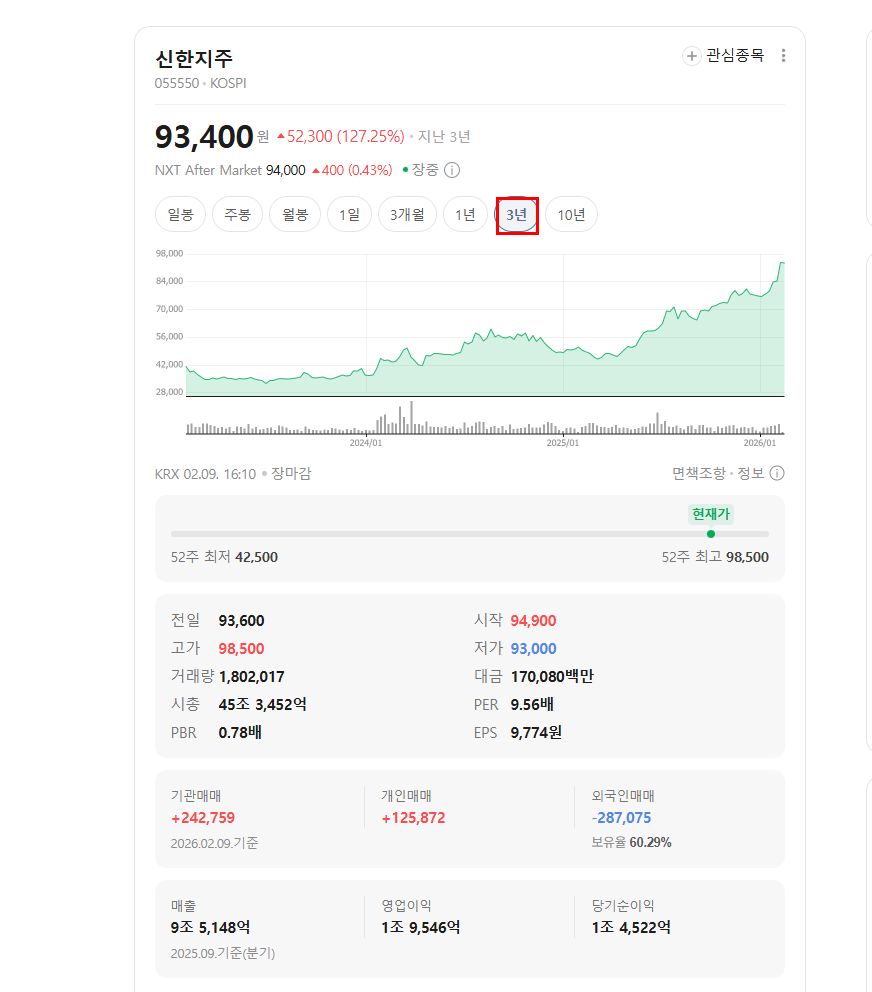This screenshot has height=992, width=872.
Task: Click the 52주 최저 42,500 value
Action: tap(256, 557)
